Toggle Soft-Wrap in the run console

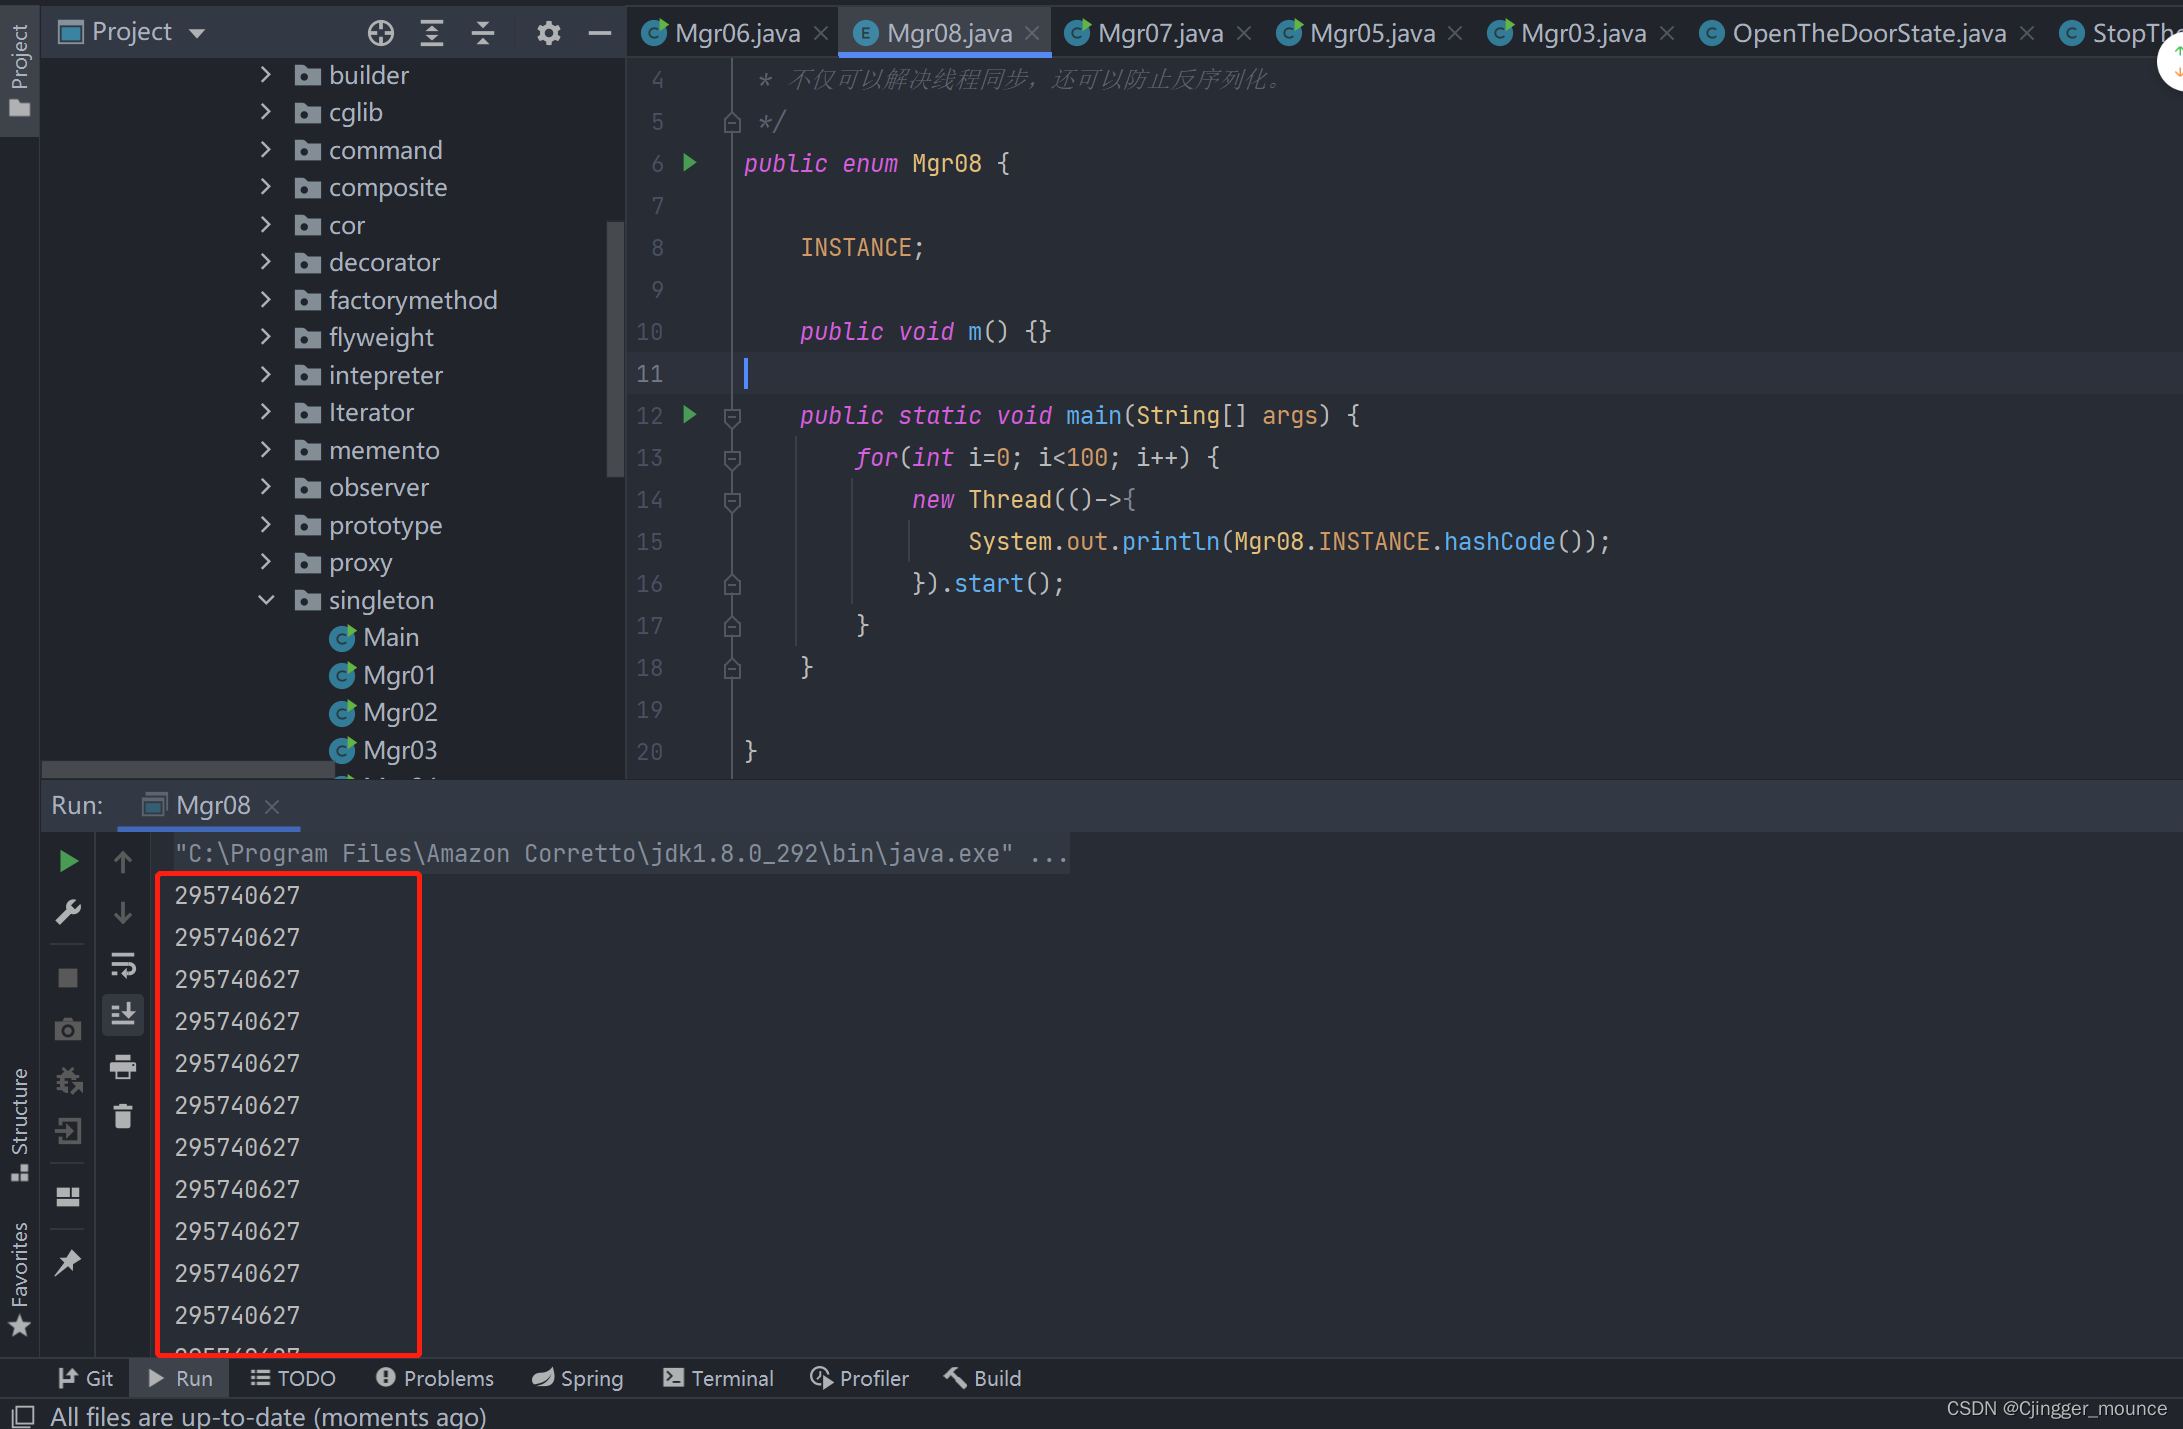(123, 964)
